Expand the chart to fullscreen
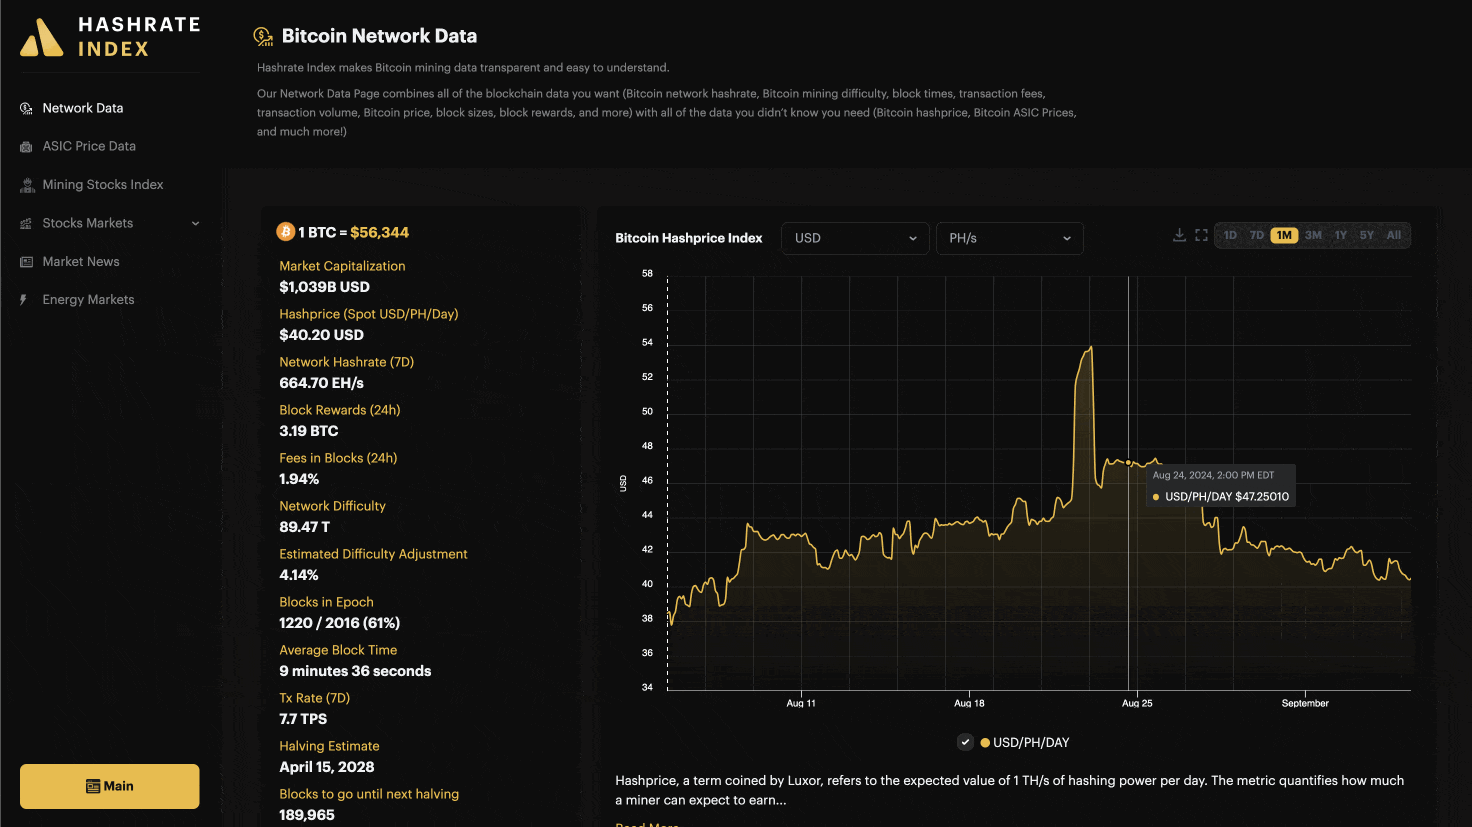1472x827 pixels. (x=1201, y=234)
